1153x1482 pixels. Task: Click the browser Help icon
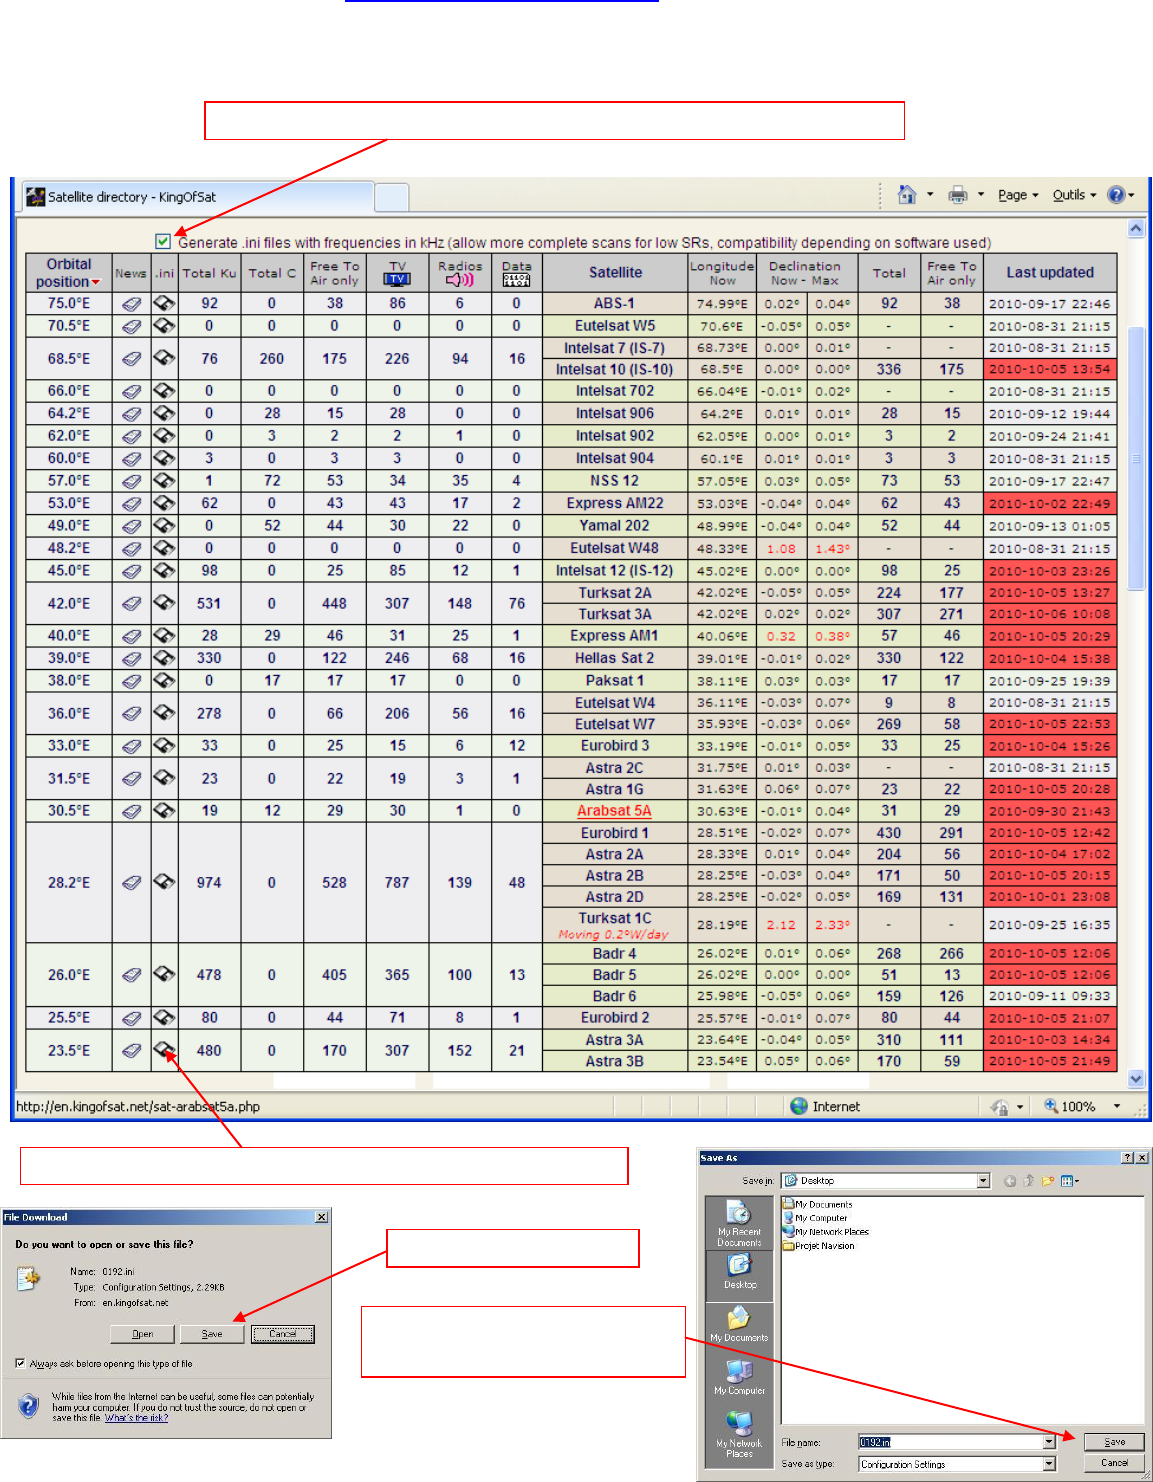(1116, 195)
